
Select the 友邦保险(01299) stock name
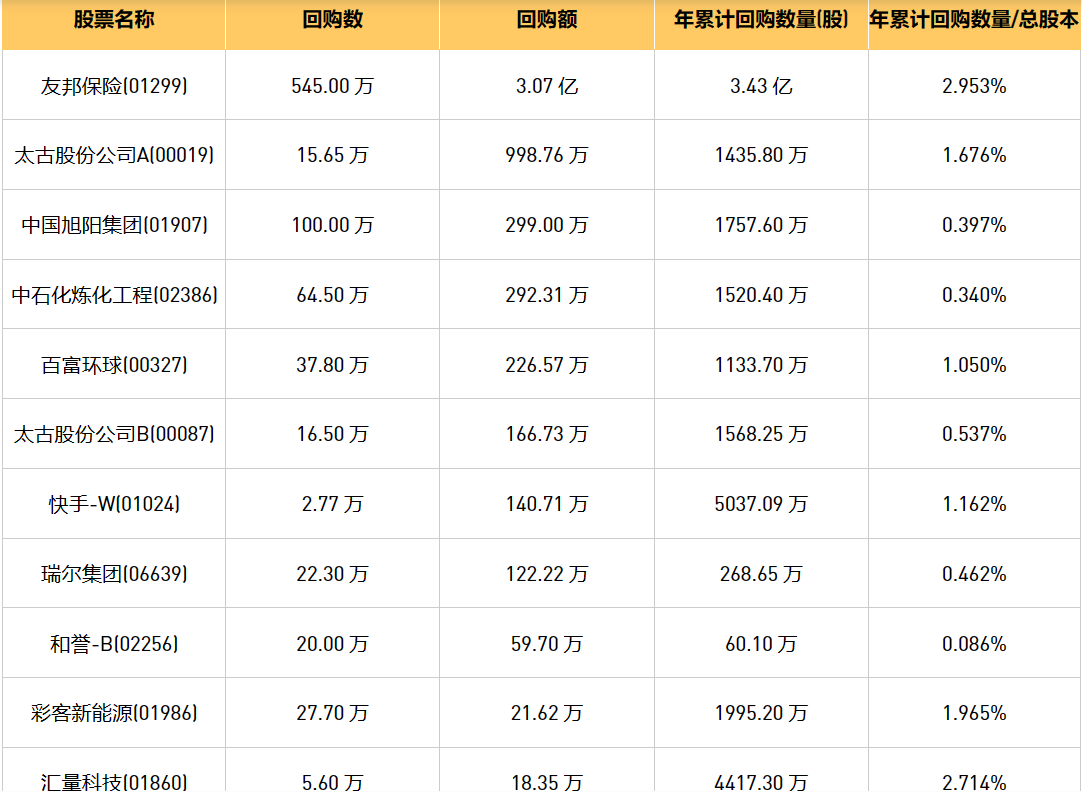[114, 86]
